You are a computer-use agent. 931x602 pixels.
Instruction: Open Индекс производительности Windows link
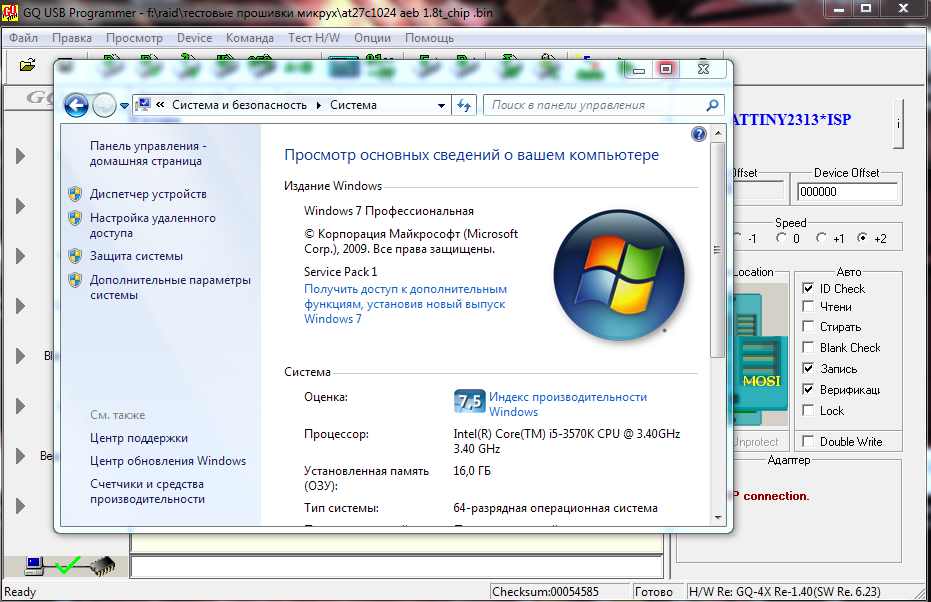568,404
